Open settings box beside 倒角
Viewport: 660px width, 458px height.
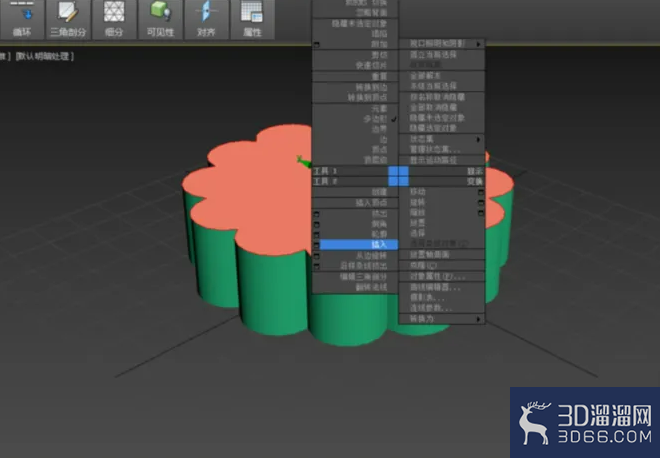(317, 224)
